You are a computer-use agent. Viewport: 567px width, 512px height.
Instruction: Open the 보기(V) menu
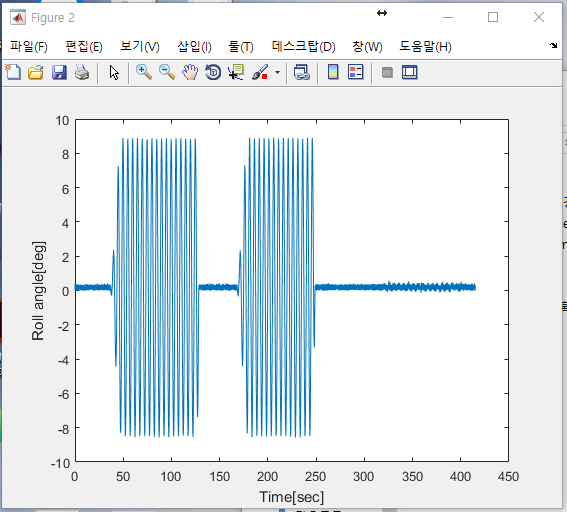(140, 46)
